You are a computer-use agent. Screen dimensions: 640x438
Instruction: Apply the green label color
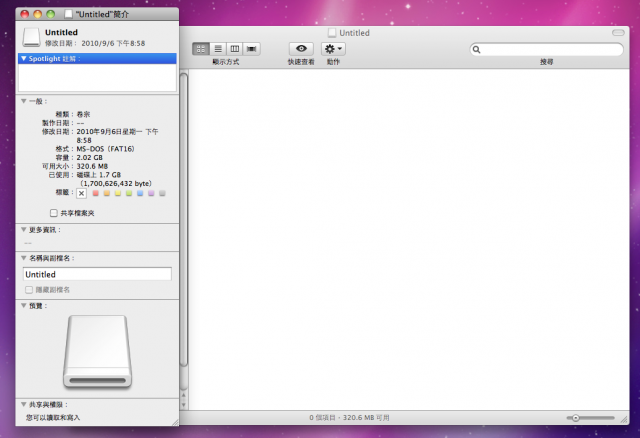129,193
